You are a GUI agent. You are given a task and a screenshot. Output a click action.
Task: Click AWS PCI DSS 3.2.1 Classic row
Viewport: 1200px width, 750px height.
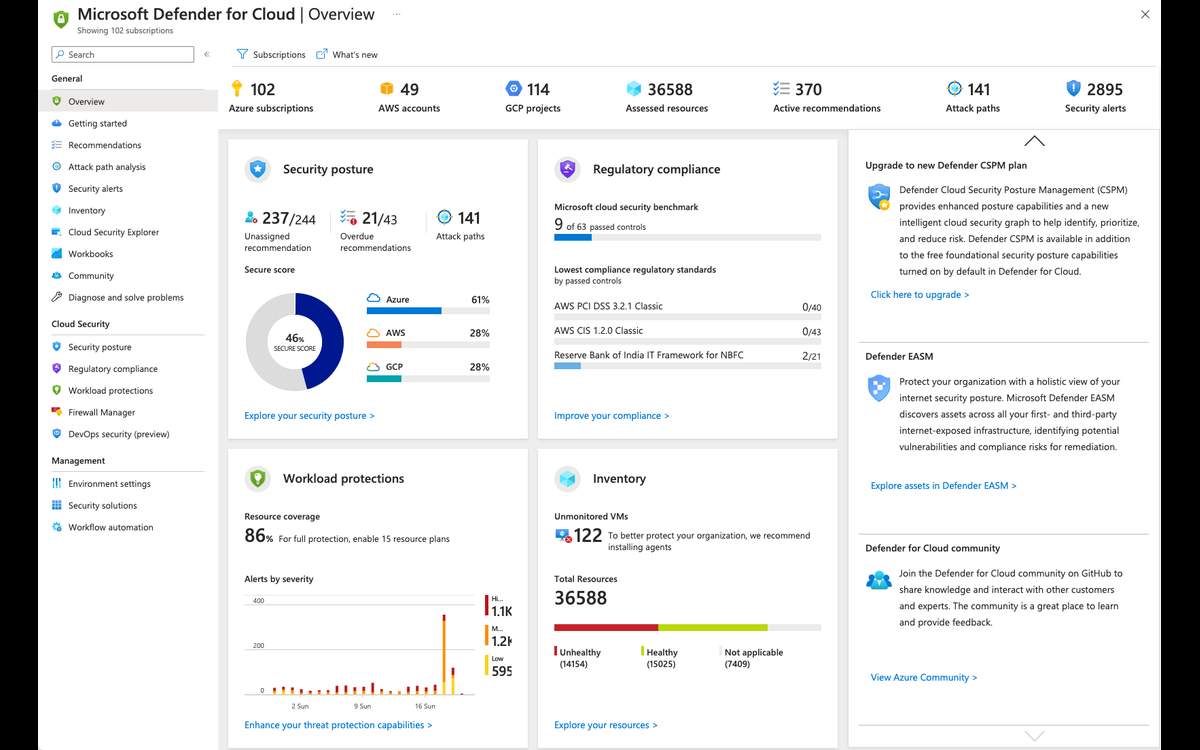[x=687, y=309]
